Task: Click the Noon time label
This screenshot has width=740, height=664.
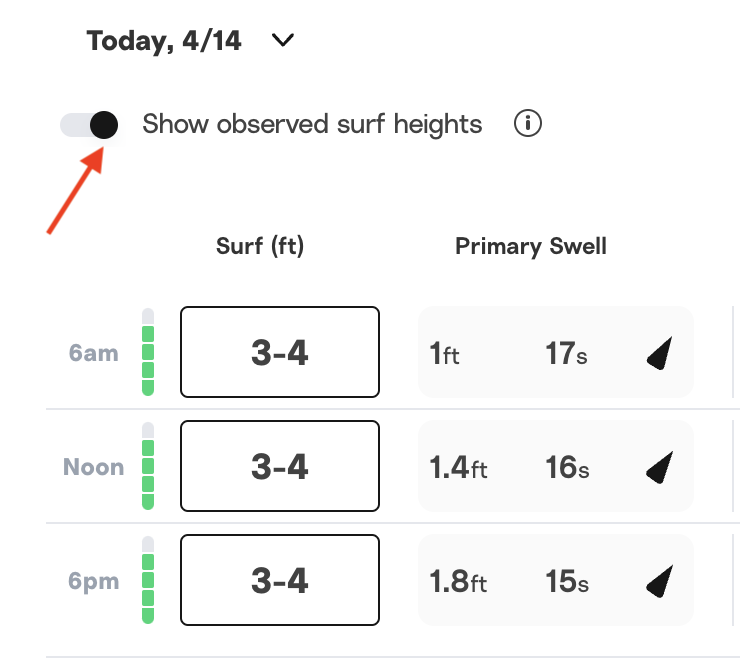Action: (94, 467)
